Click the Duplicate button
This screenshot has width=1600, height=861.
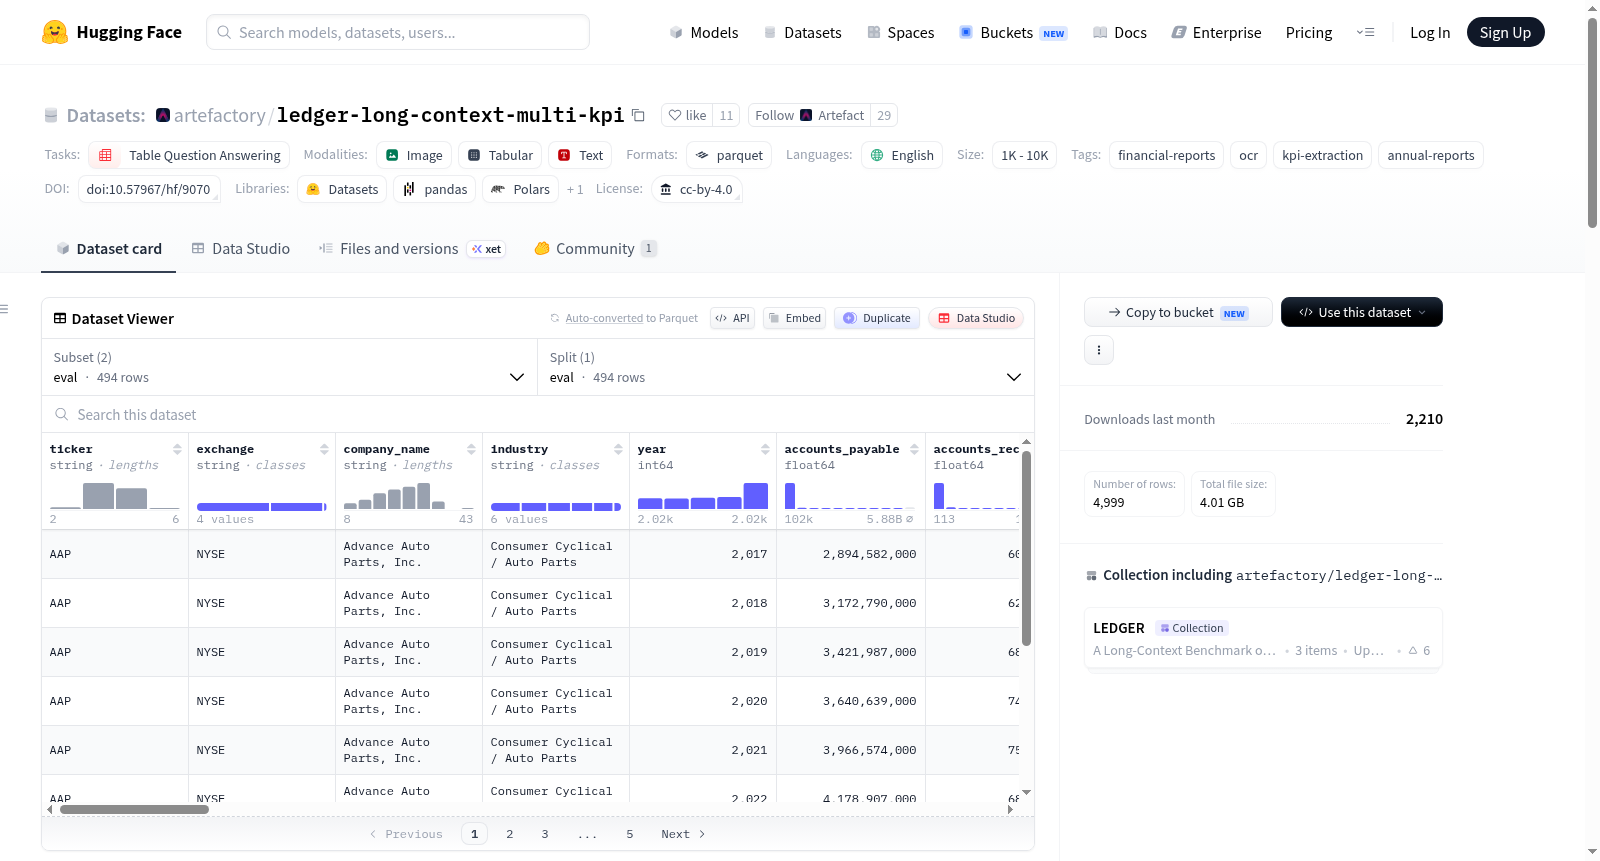(x=877, y=318)
